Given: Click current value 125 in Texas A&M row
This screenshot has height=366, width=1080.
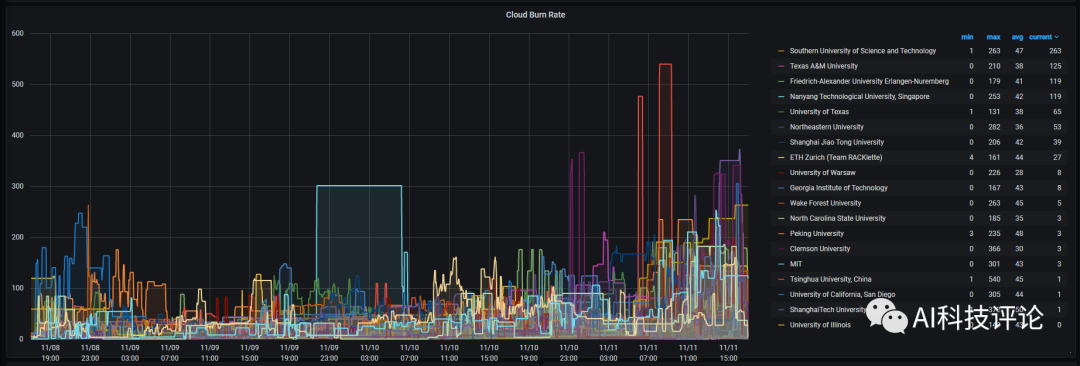Looking at the screenshot, I should [x=1055, y=66].
